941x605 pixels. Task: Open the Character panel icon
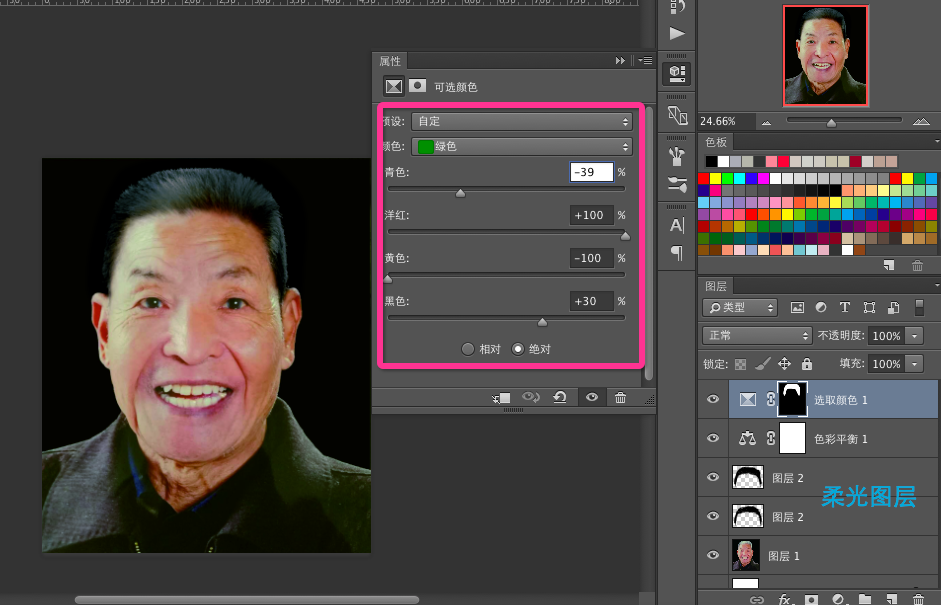(x=677, y=225)
